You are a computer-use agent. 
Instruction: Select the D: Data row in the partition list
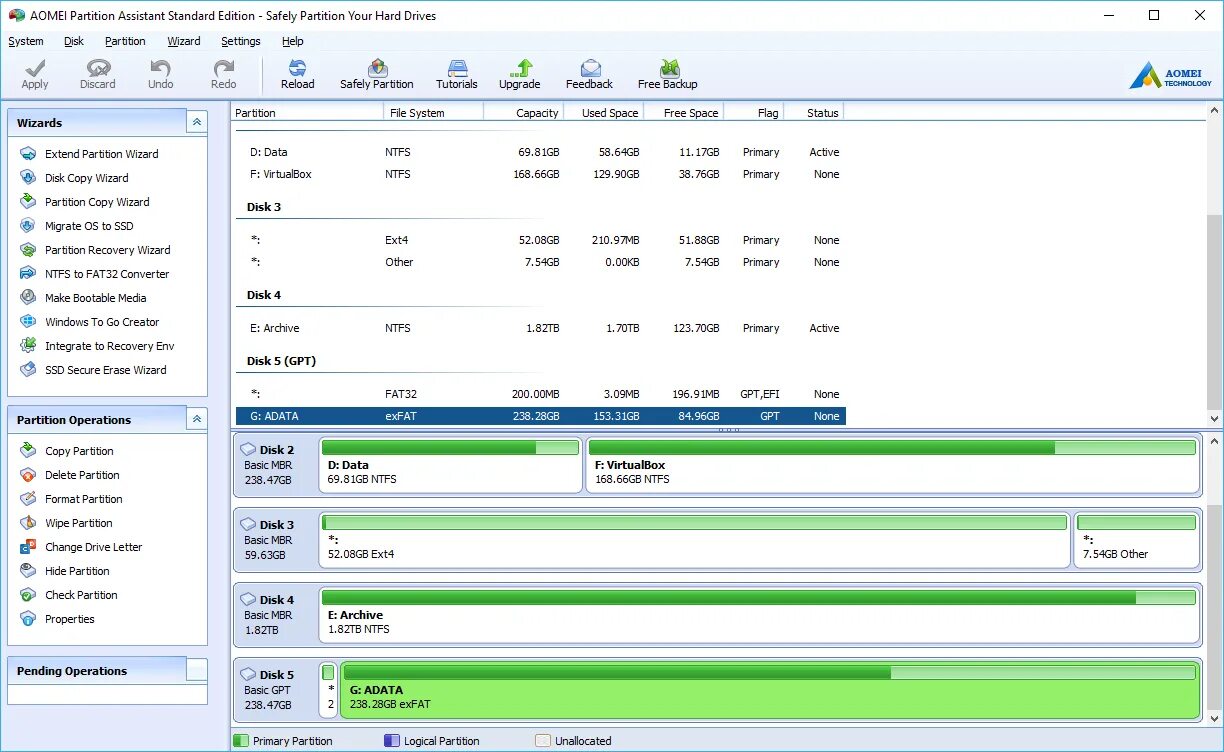point(540,152)
